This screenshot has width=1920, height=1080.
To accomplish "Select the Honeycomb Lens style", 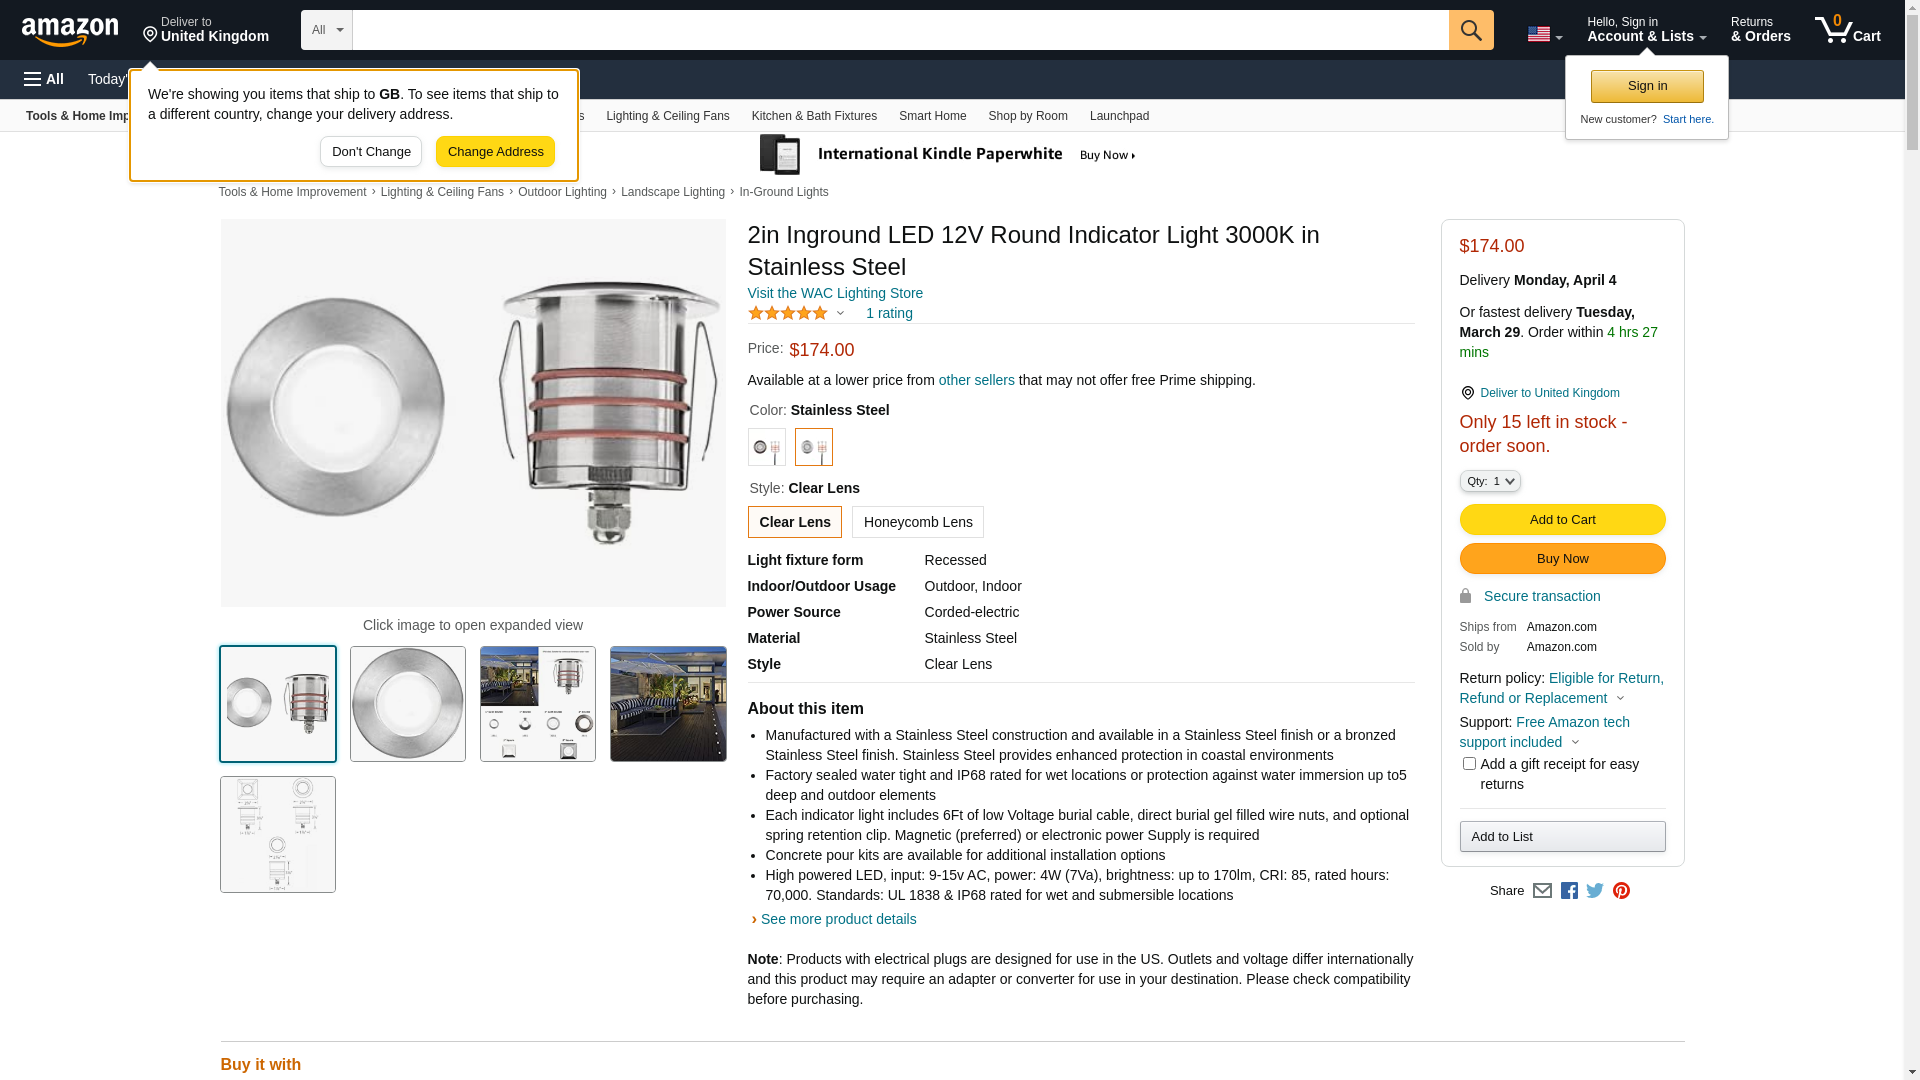I will tap(917, 522).
